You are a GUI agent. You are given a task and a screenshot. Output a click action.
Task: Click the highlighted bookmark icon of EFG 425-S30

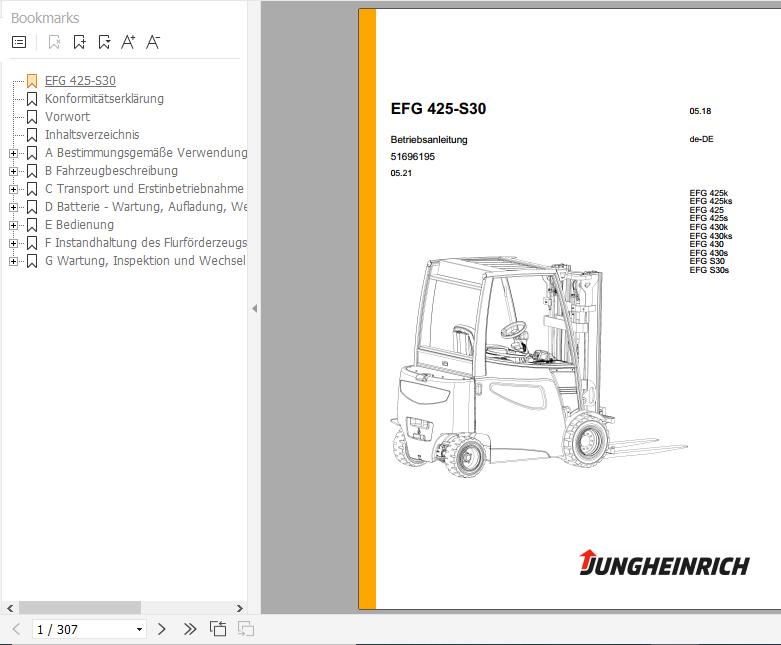tap(32, 81)
